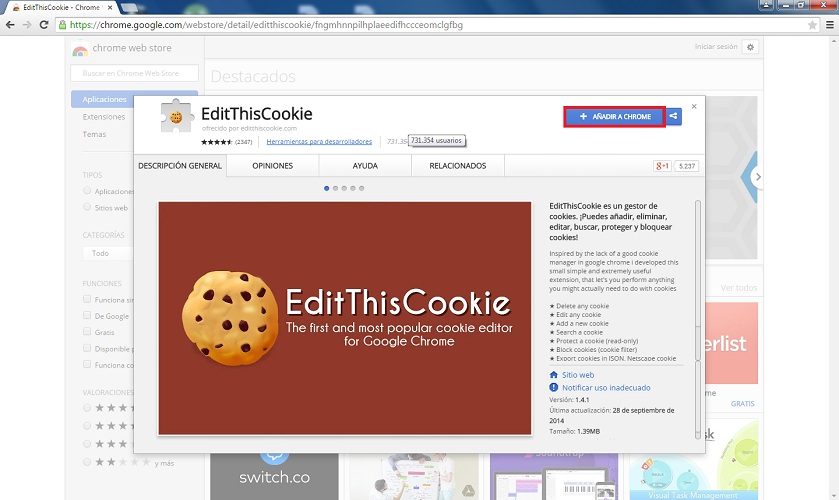
Task: Select the two-star y más rating radio
Action: pos(87,462)
